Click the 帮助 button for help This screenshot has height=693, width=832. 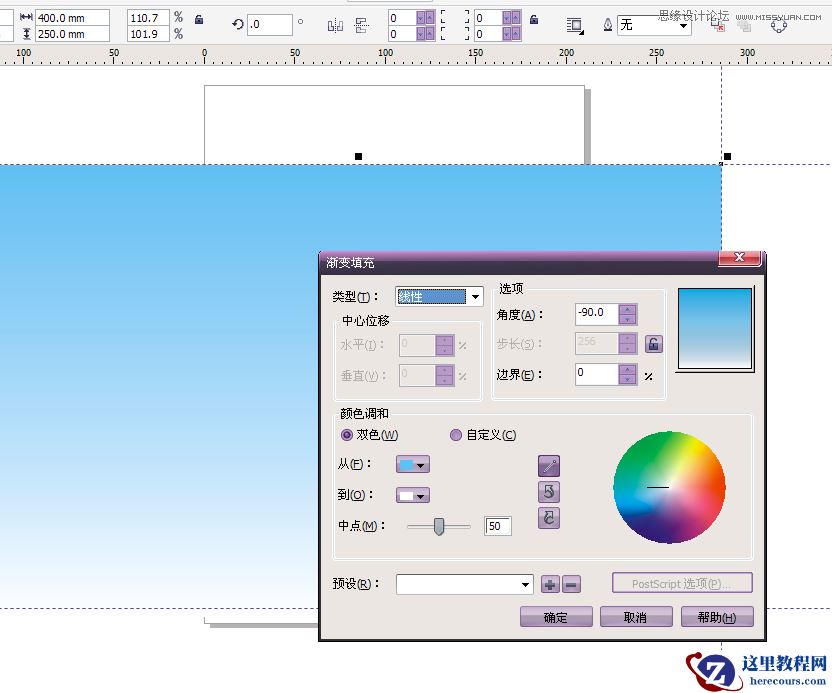[716, 617]
